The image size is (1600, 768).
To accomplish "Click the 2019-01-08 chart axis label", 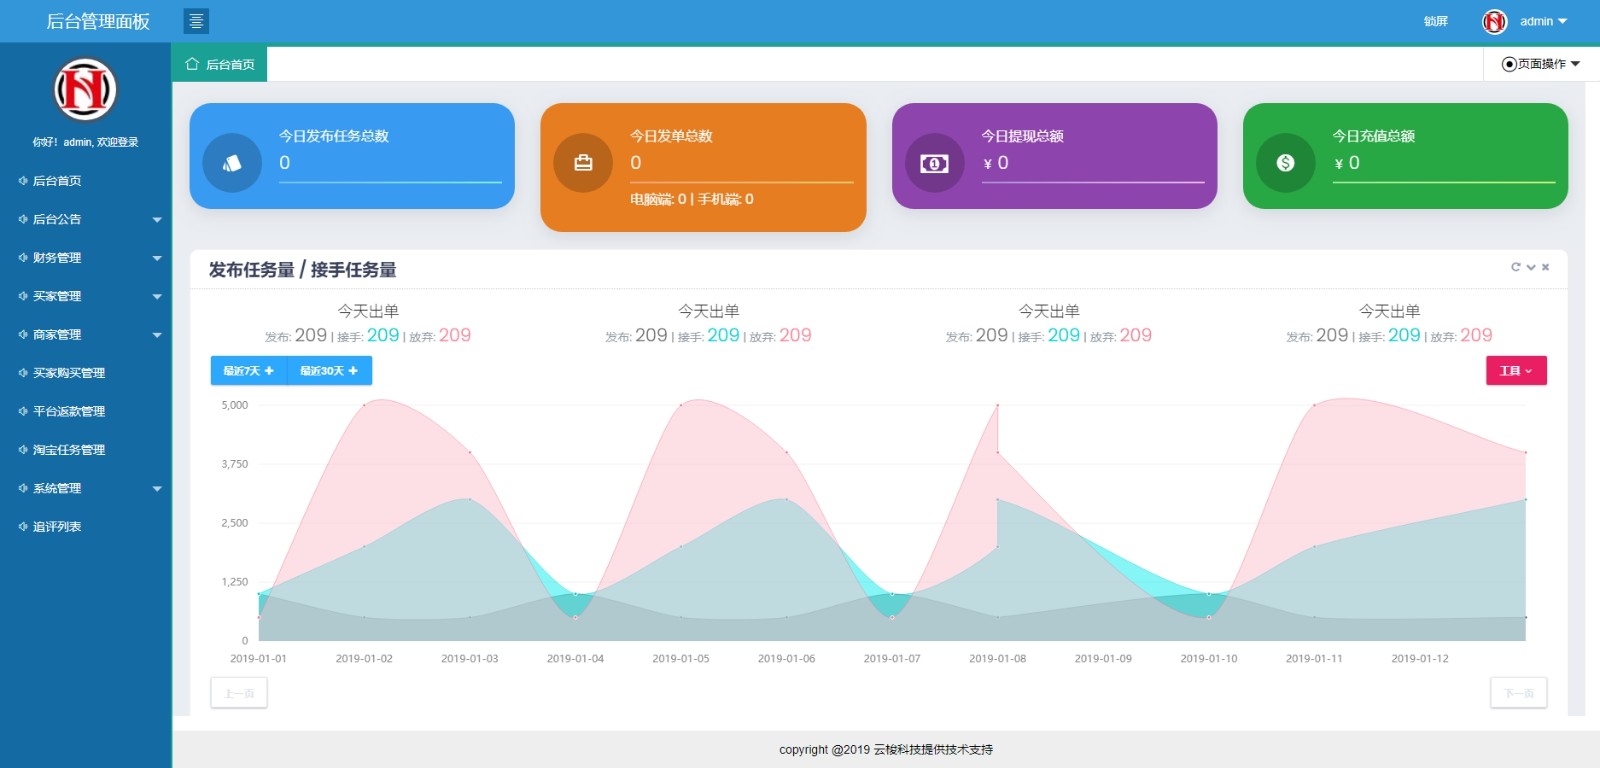I will click(x=997, y=658).
